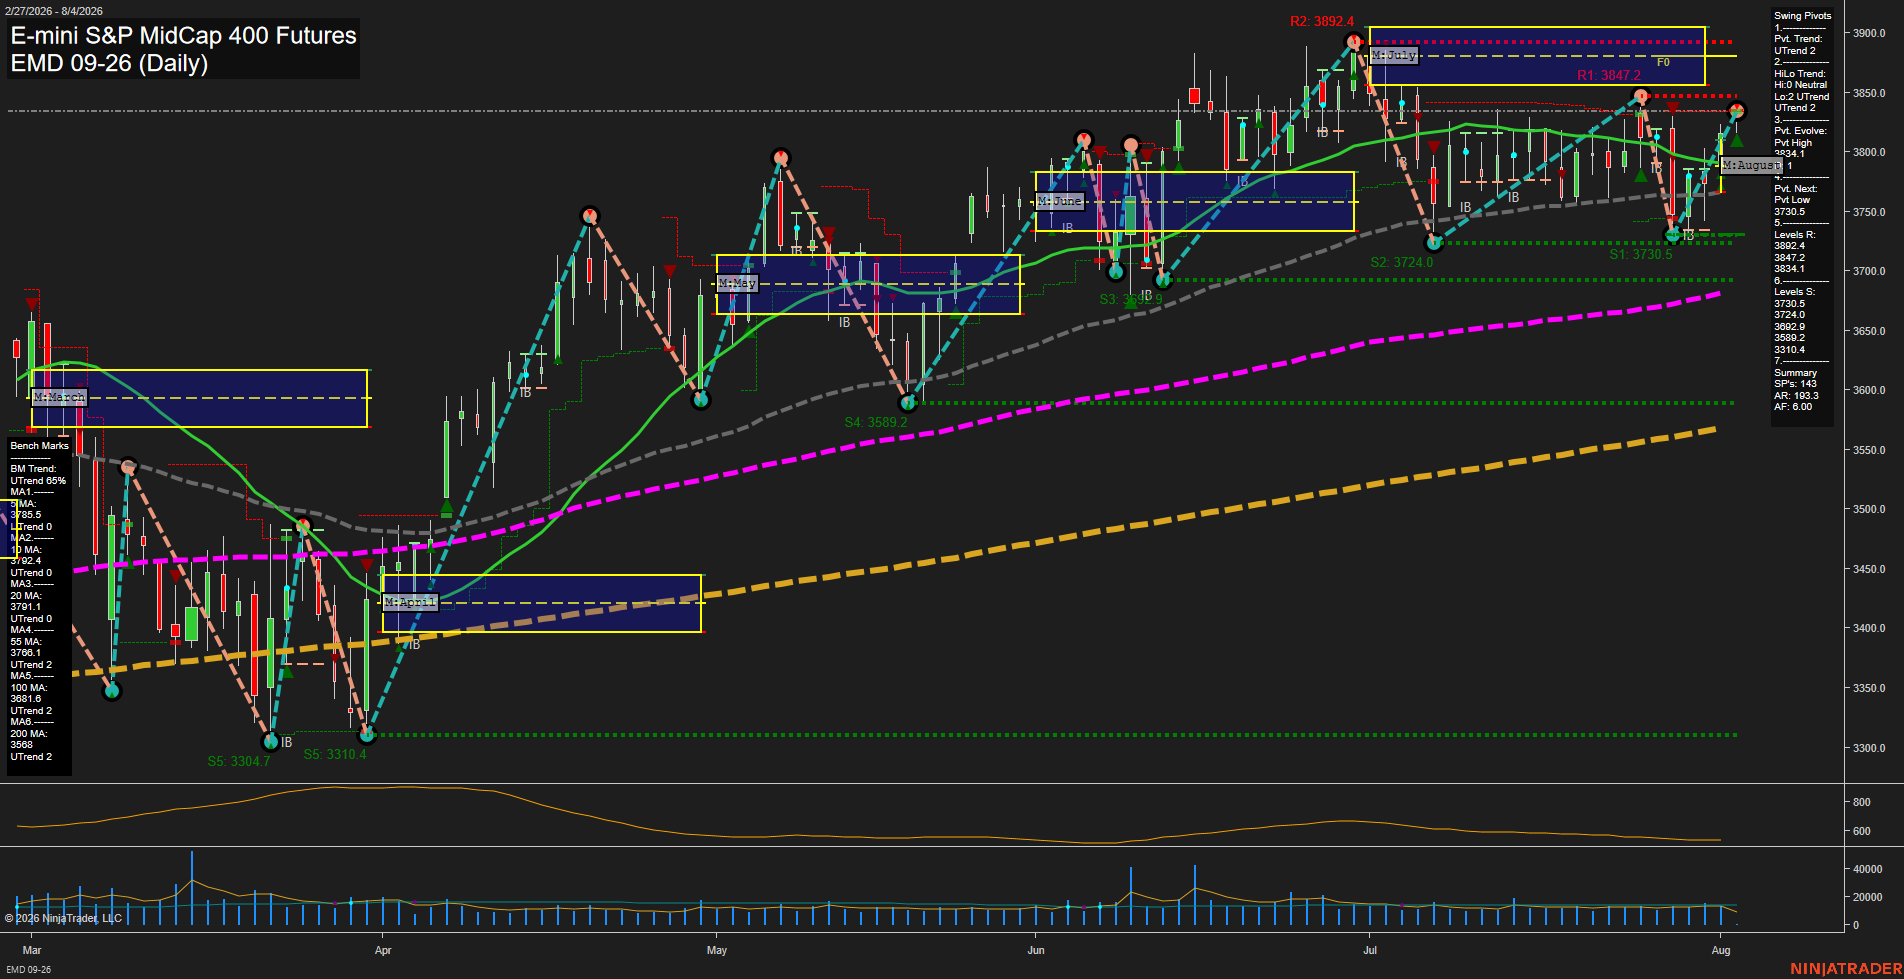Click the EMD 09-26 (Daily) instrument label
Image resolution: width=1904 pixels, height=979 pixels.
click(x=109, y=63)
